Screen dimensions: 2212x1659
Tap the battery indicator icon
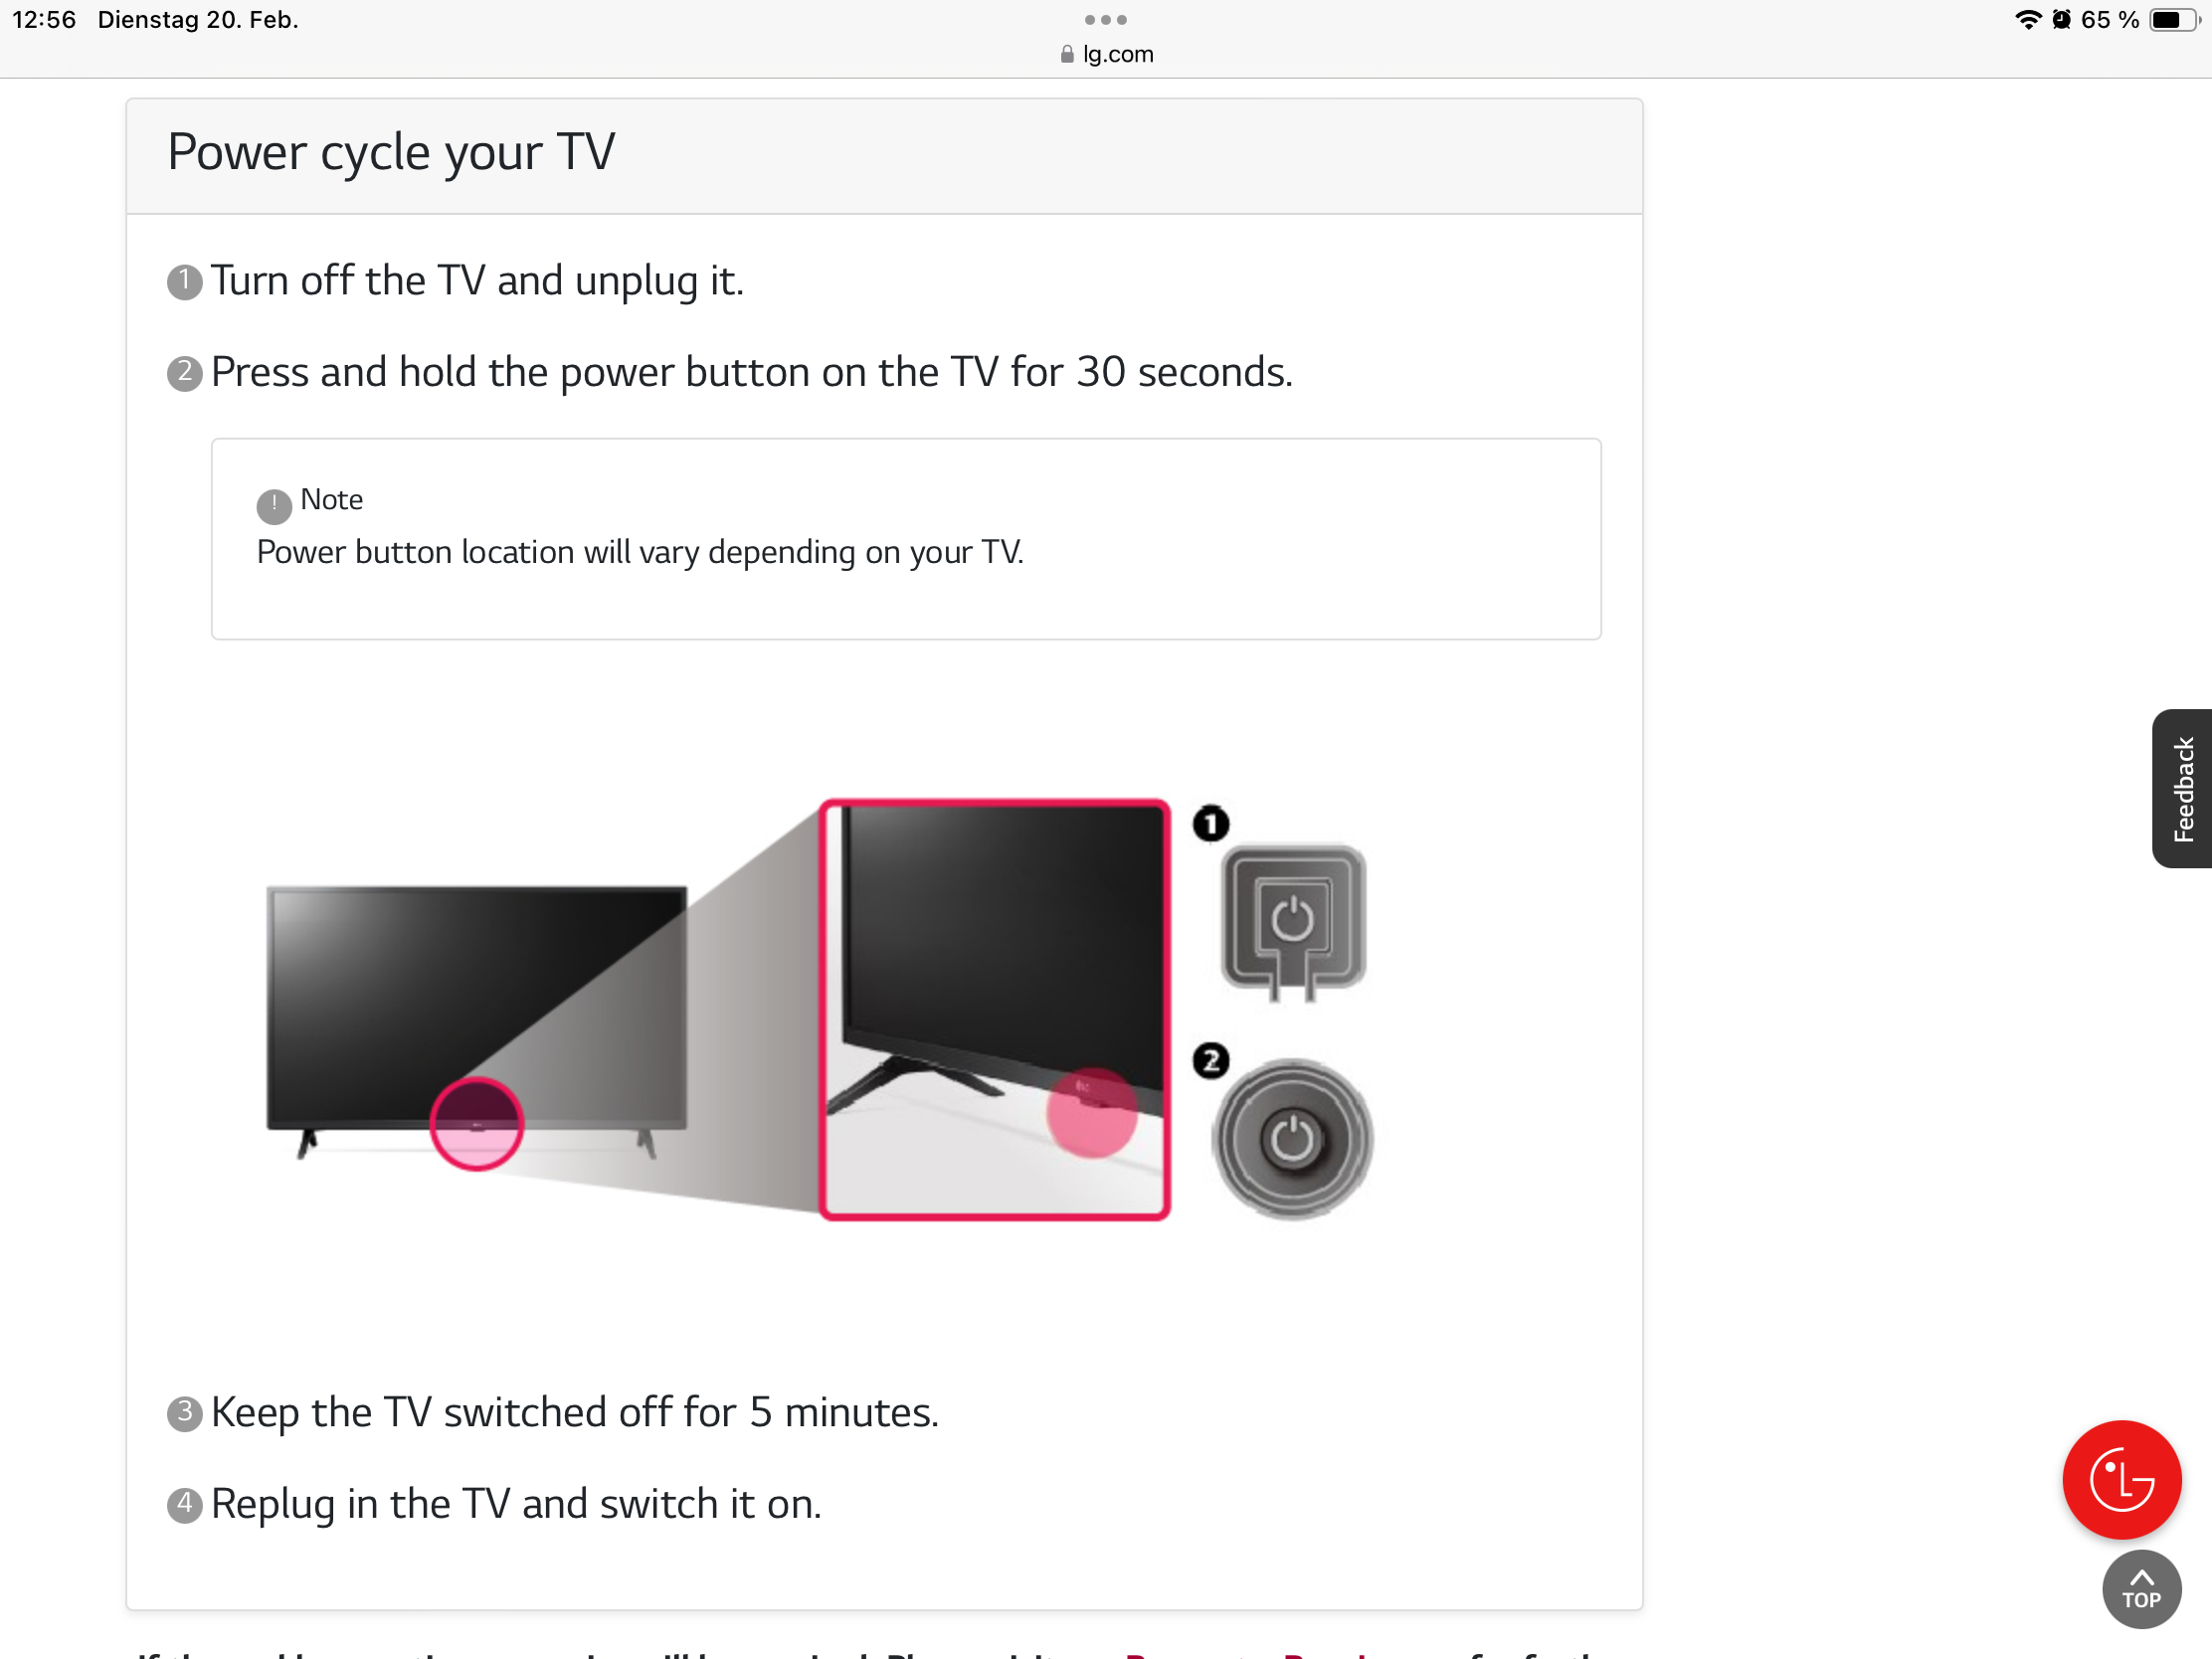(x=2174, y=20)
